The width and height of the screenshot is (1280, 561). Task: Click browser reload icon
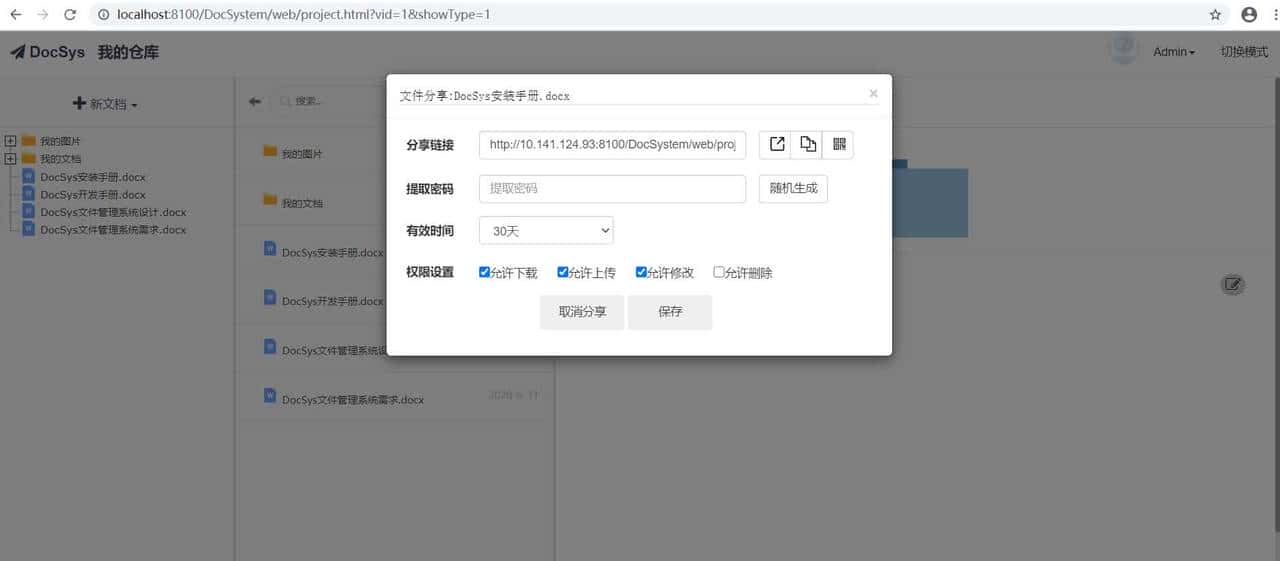click(69, 15)
